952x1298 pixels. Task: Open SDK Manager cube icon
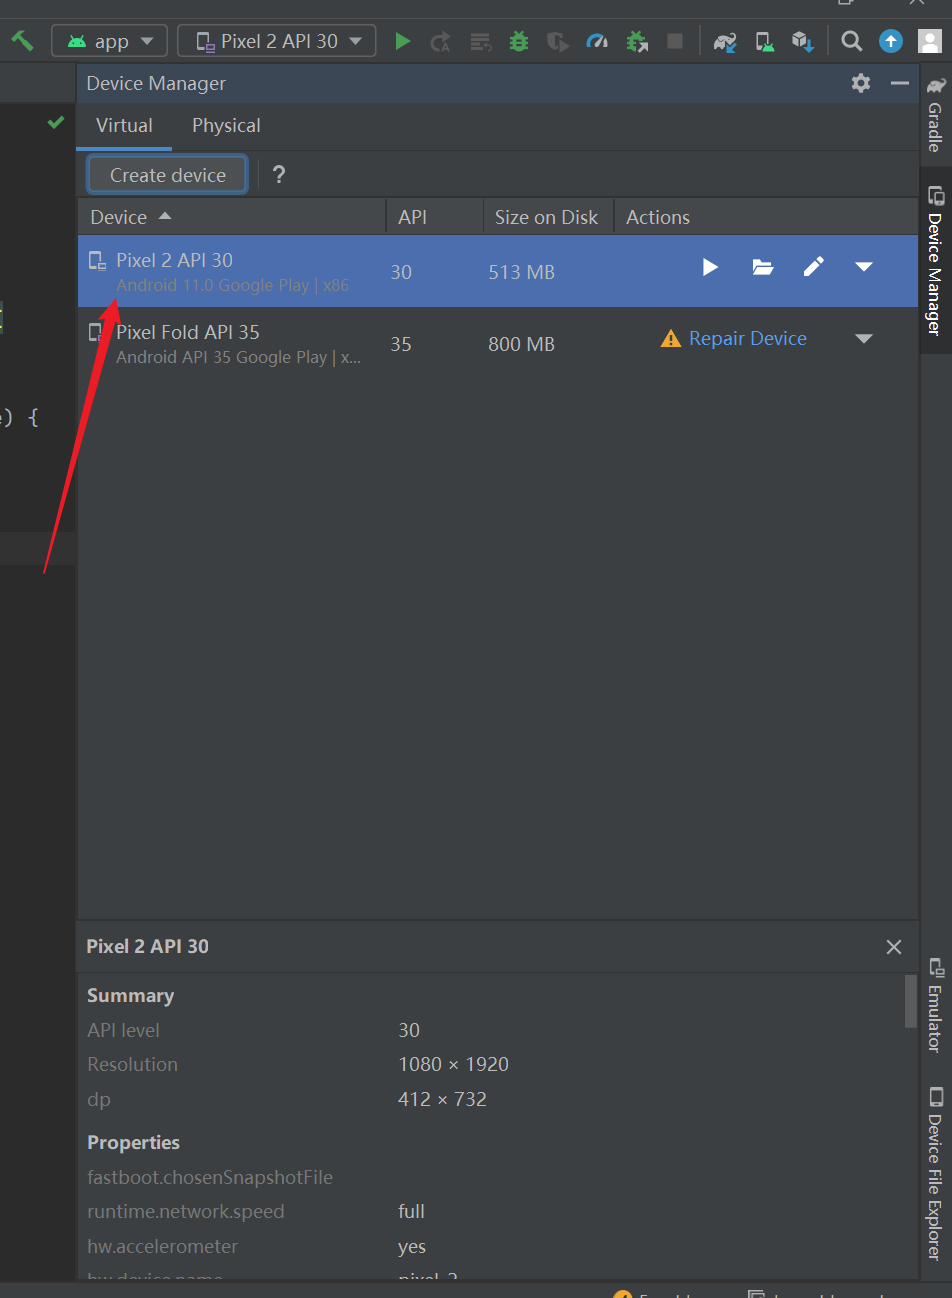[x=802, y=41]
